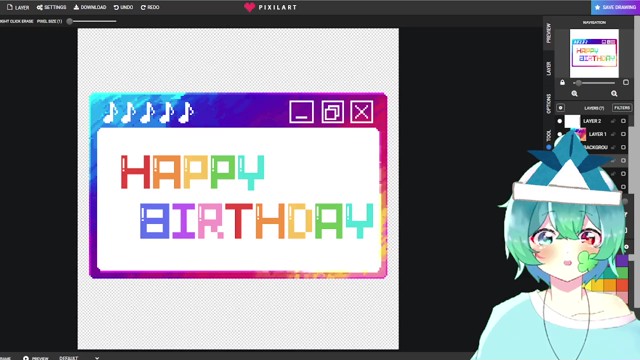Adjust the Pixel Size slider
Viewport: 640px width, 360px height.
pos(92,21)
